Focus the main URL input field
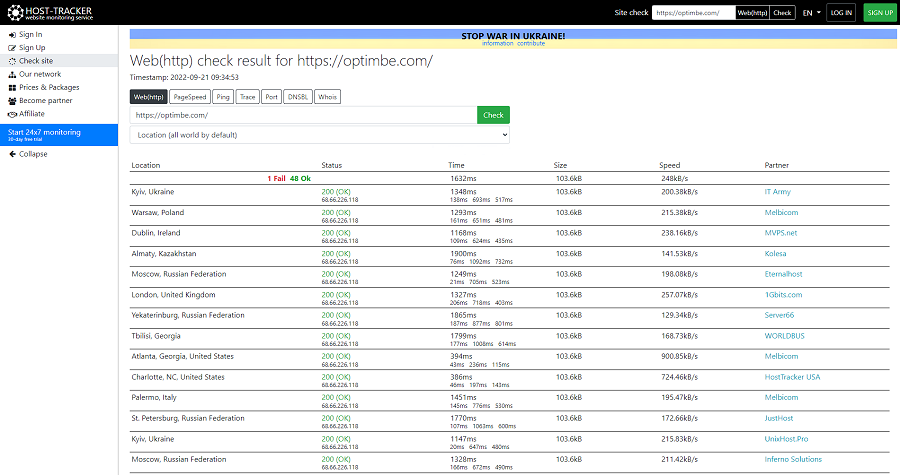Image resolution: width=900 pixels, height=475 pixels. point(304,115)
